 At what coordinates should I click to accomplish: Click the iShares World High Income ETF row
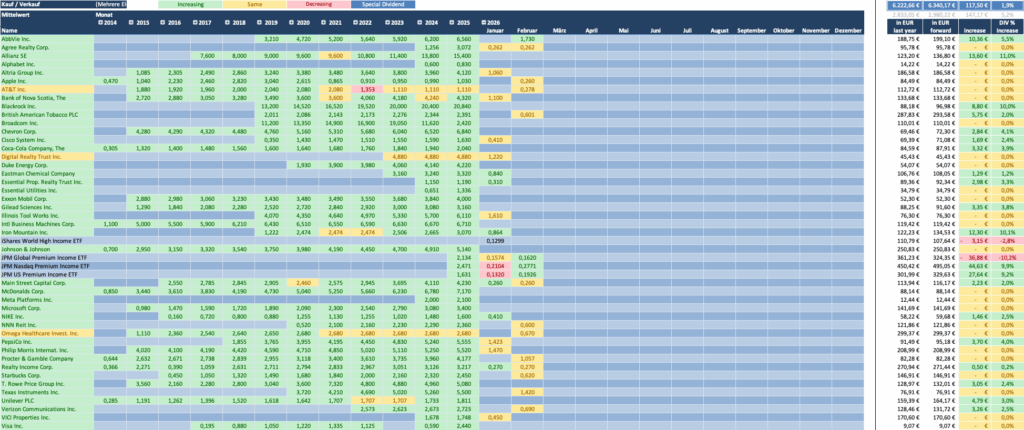click(45, 241)
